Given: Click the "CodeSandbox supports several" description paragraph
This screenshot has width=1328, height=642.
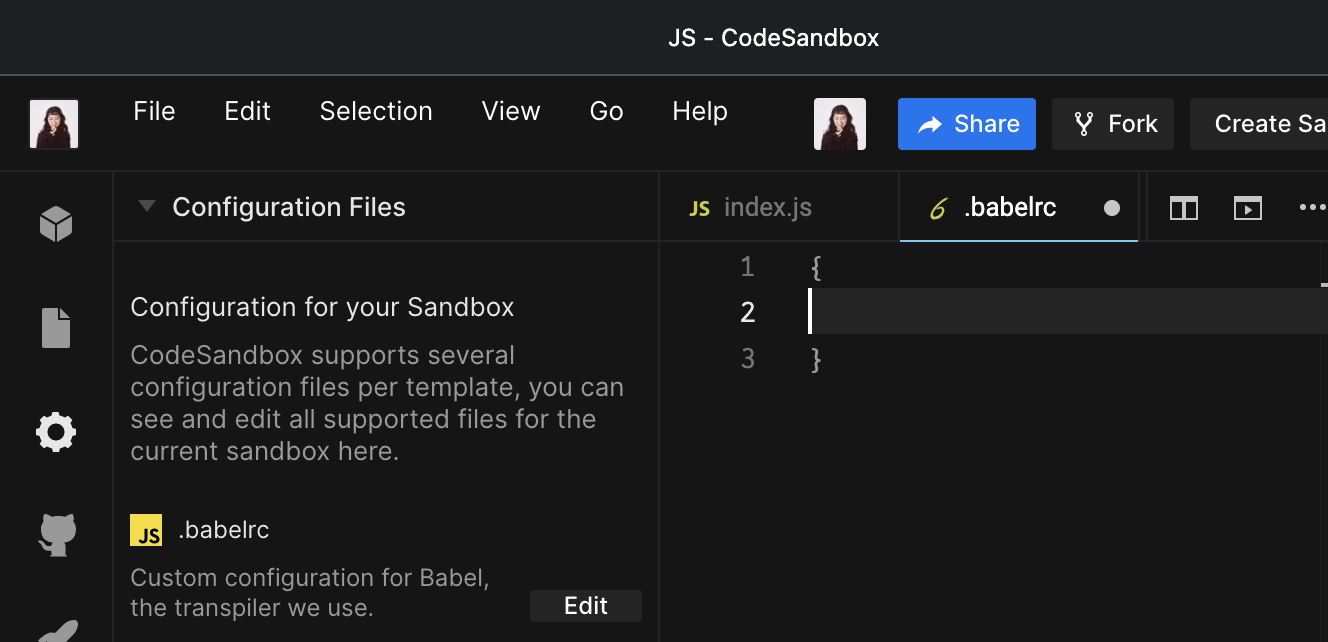Looking at the screenshot, I should [x=377, y=403].
